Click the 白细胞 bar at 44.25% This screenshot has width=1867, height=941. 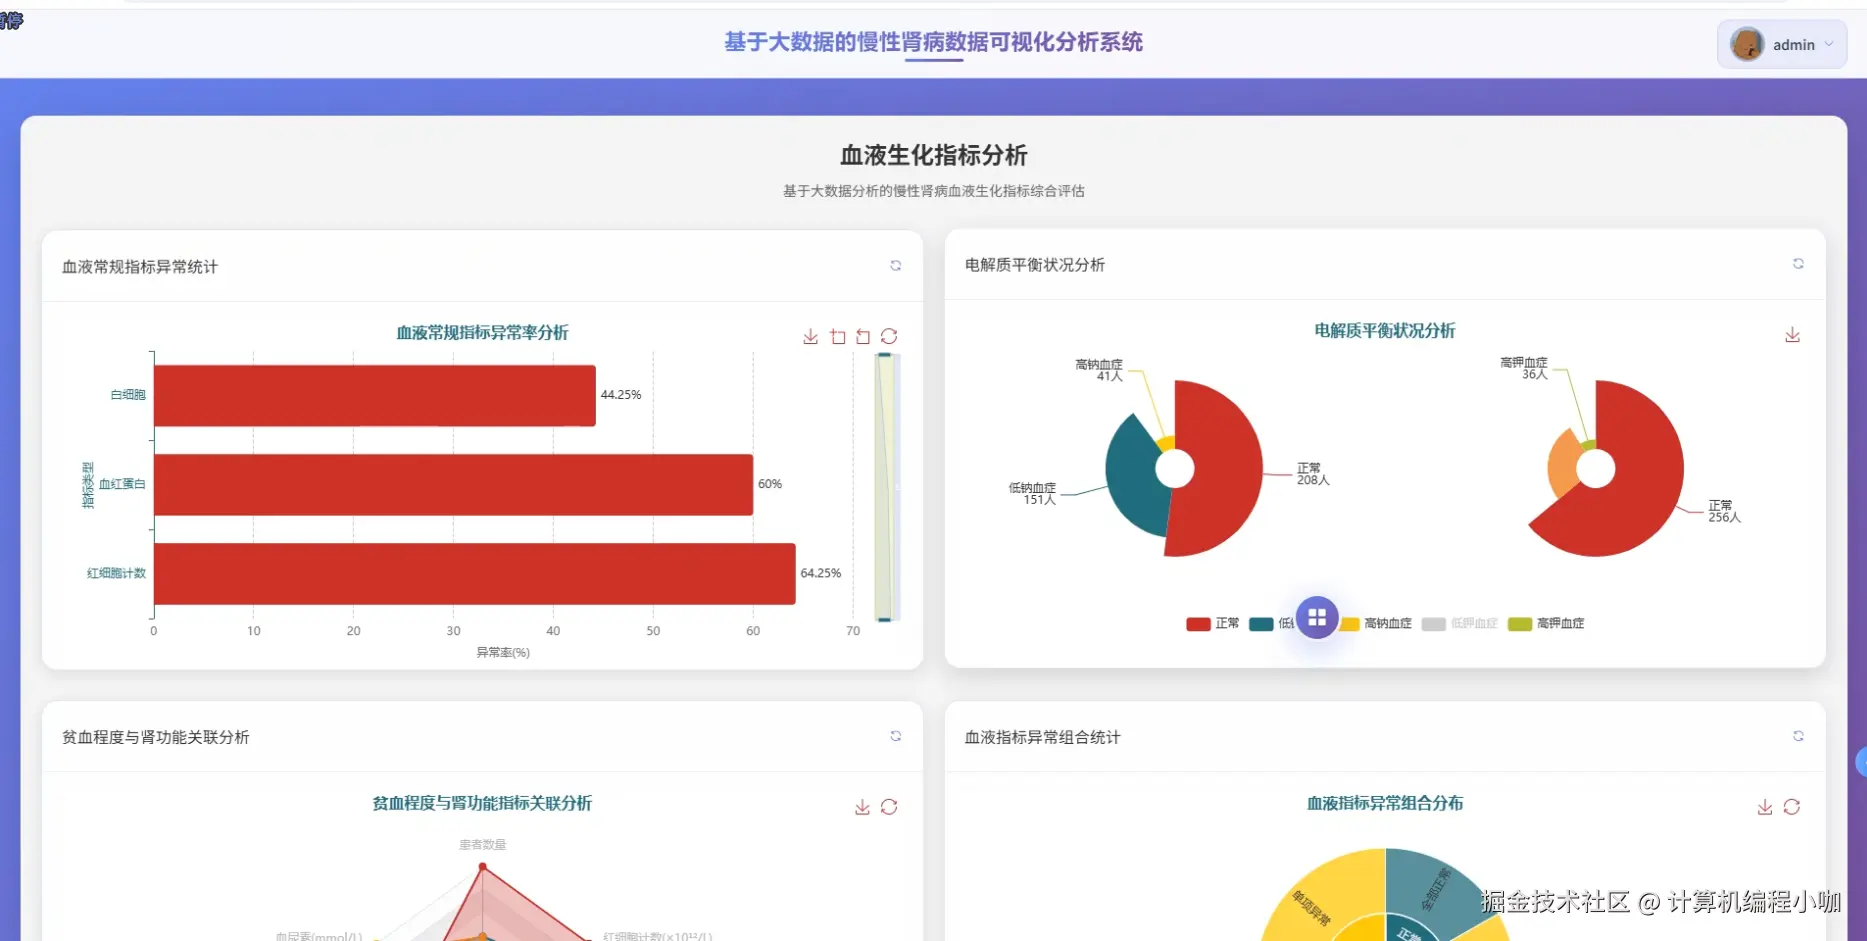tap(375, 395)
